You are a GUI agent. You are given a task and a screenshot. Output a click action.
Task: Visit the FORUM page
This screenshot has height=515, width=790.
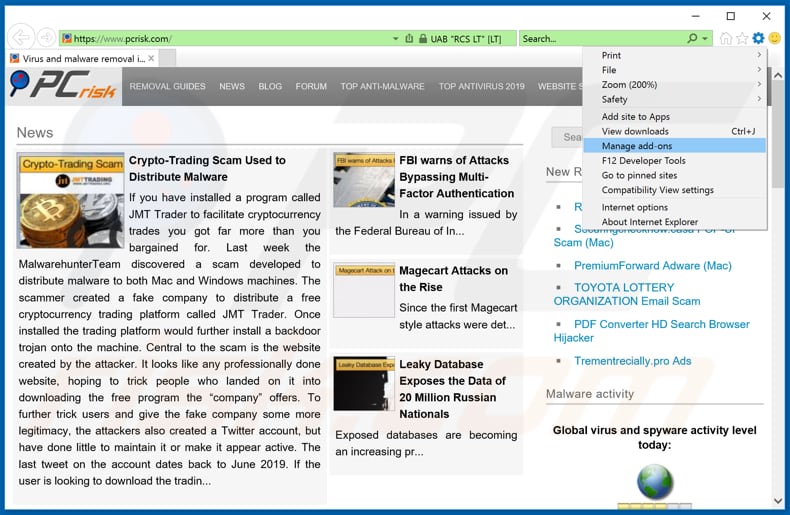pyautogui.click(x=311, y=86)
